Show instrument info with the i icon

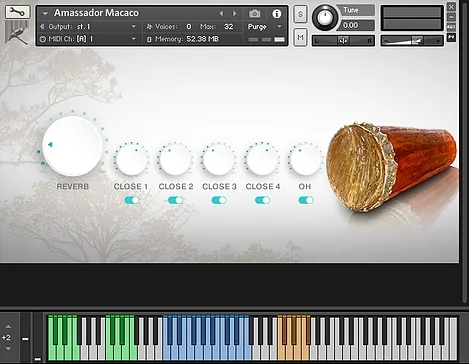[277, 14]
